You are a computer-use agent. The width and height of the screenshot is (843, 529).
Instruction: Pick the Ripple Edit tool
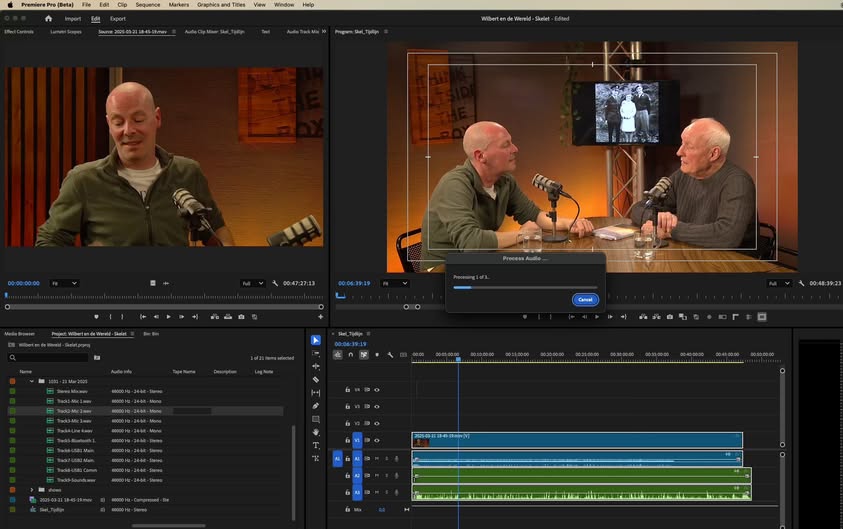point(316,367)
